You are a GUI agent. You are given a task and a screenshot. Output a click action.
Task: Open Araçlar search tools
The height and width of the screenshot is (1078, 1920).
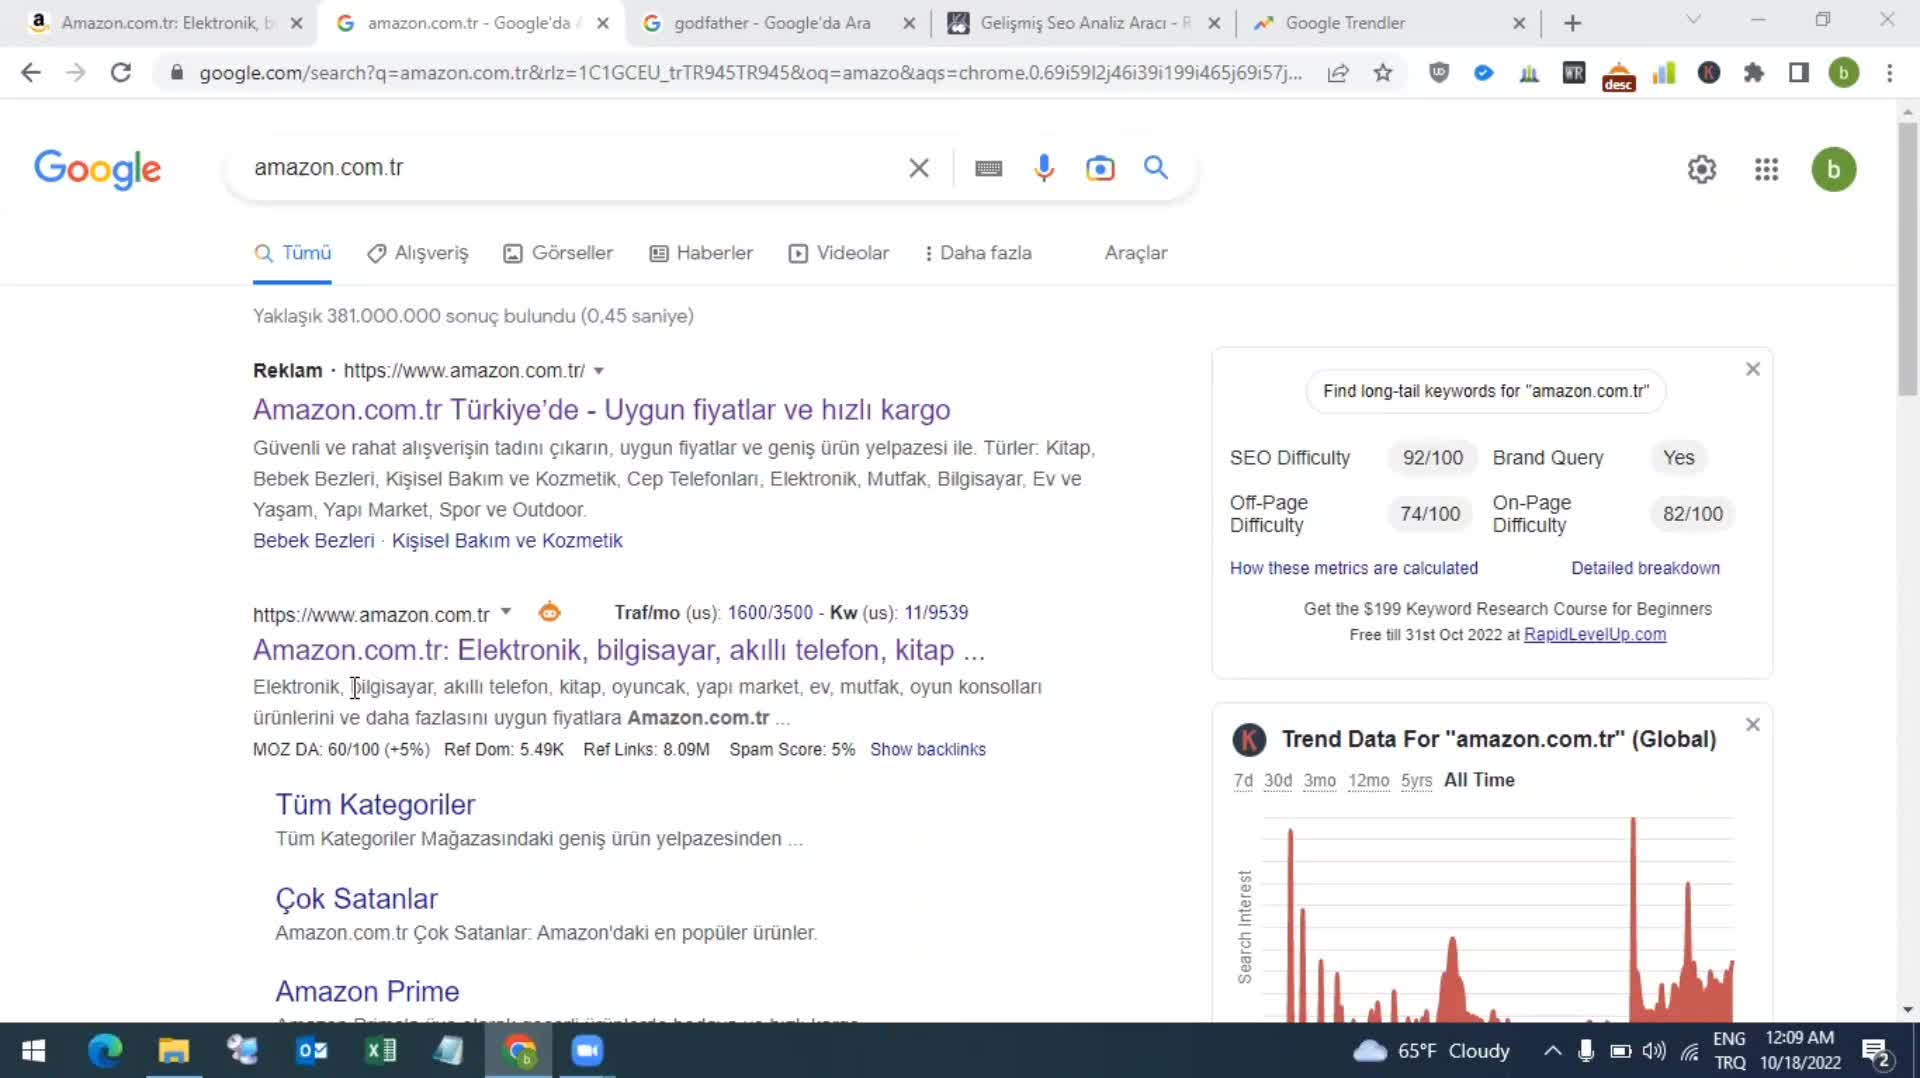1136,253
